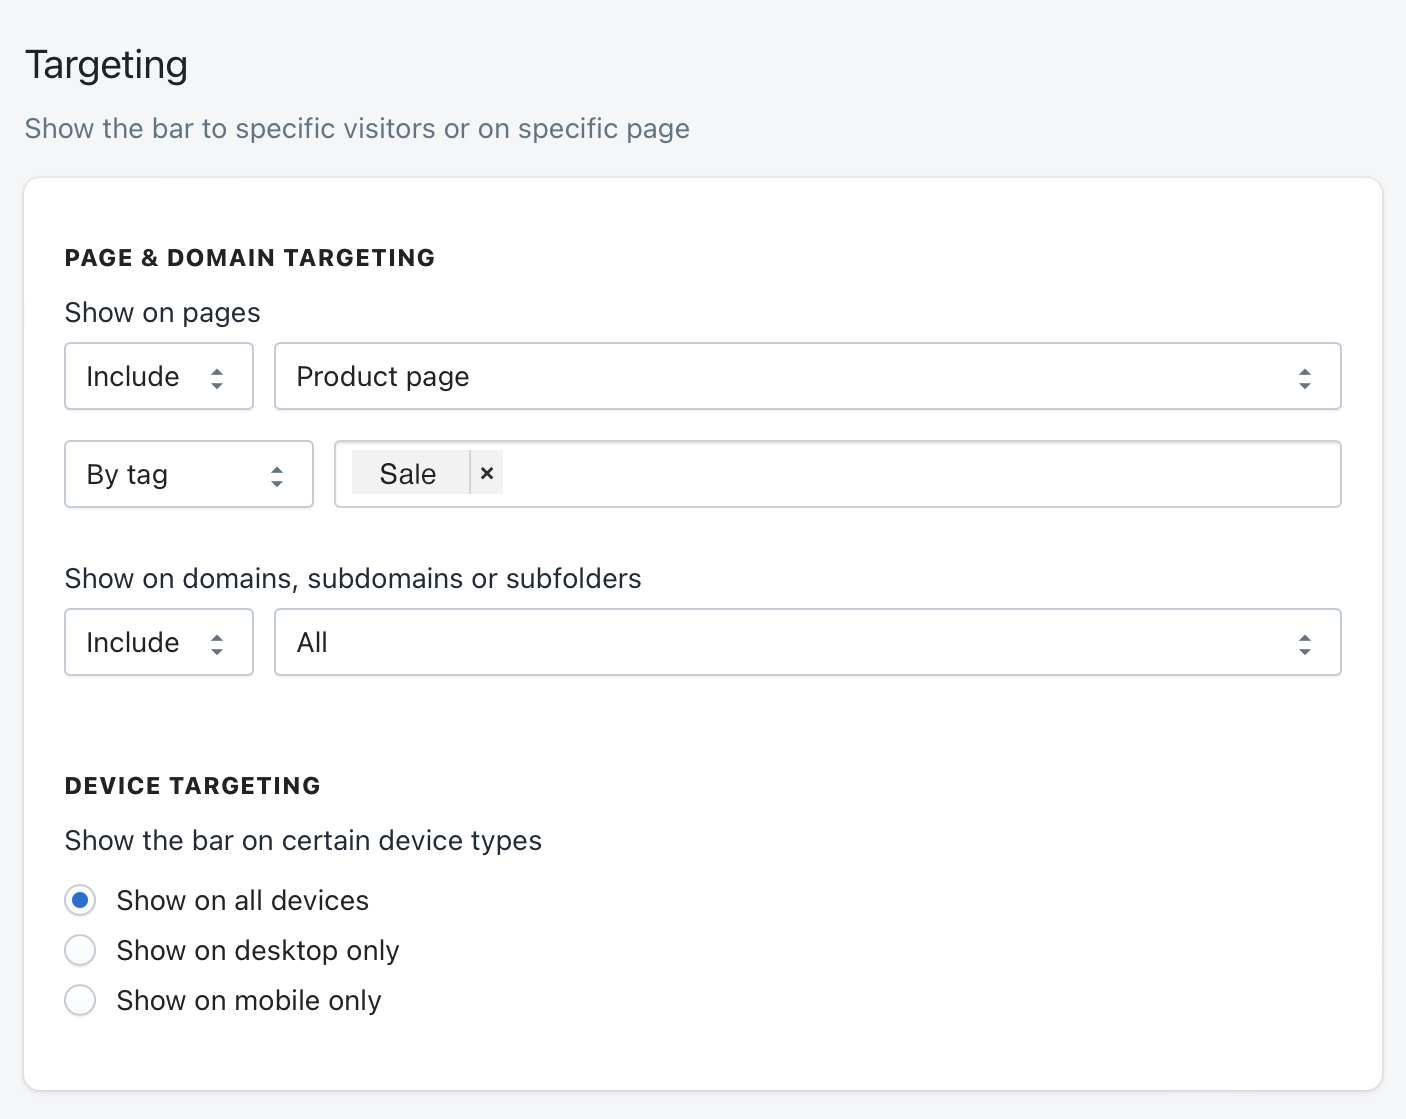Enable Show on desktop only radio option
Screen dimensions: 1406x1119
tap(80, 950)
